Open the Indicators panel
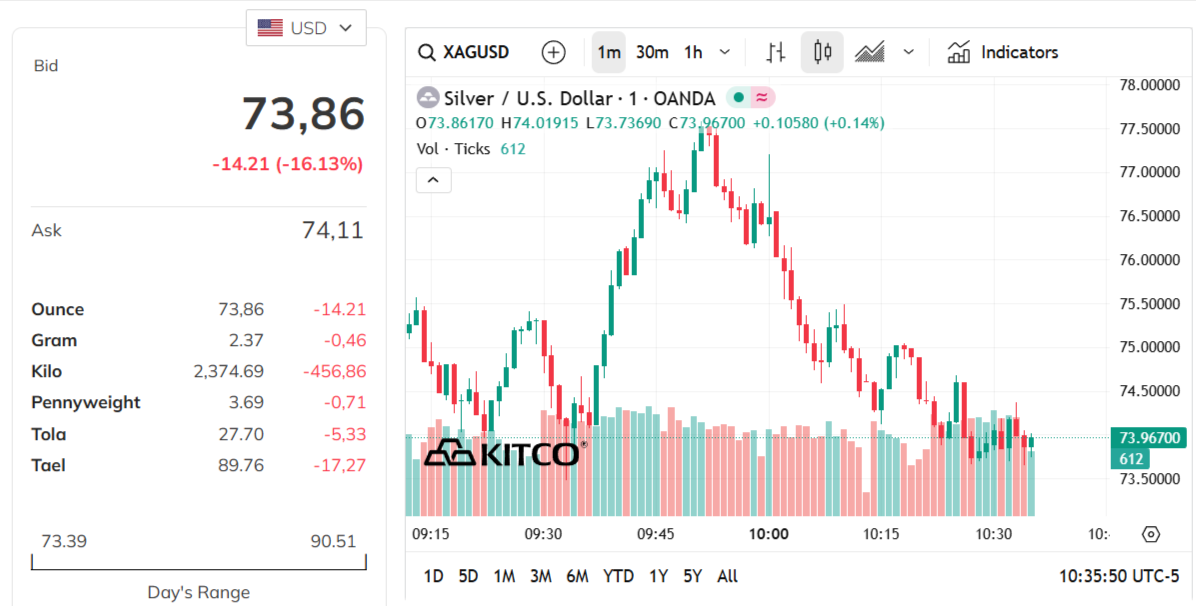Screen dimensions: 1196x606 click(x=1002, y=51)
